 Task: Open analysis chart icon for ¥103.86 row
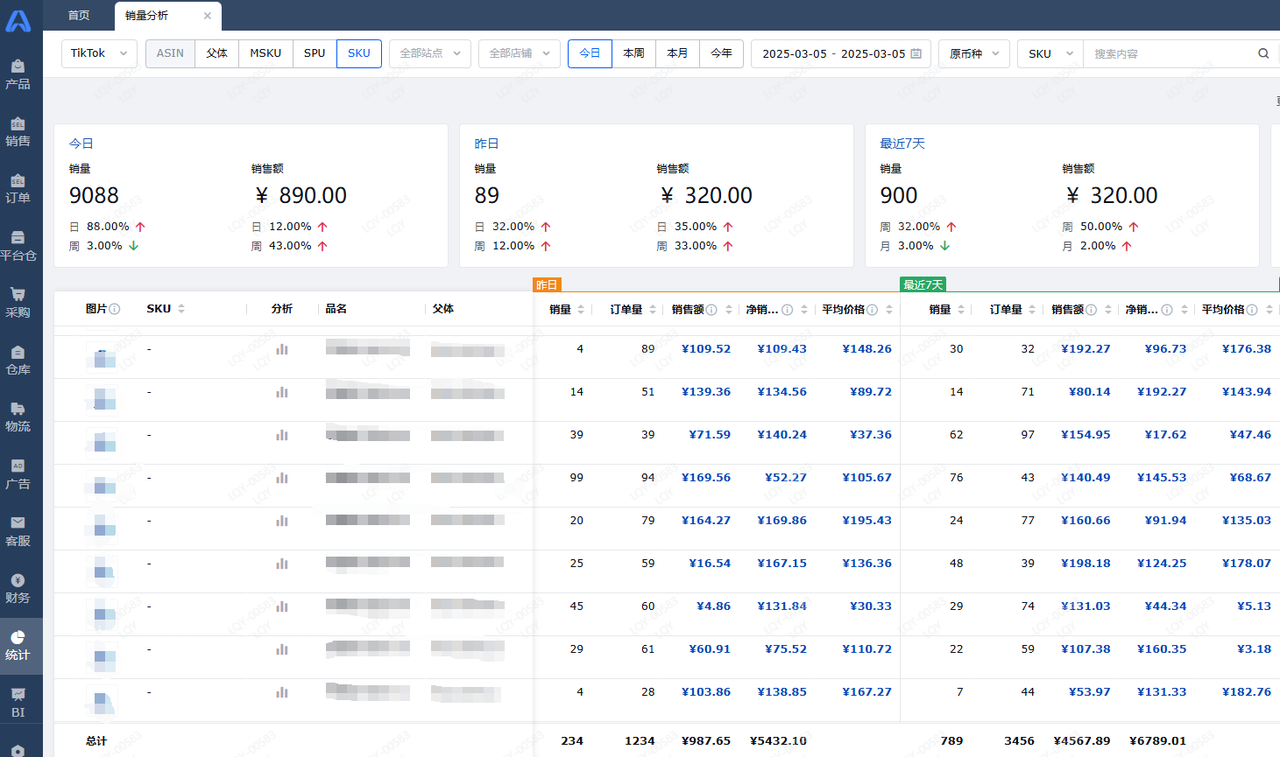coord(282,693)
